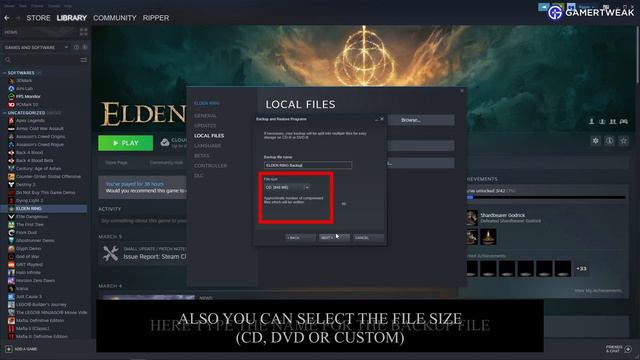Image resolution: width=640 pixels, height=360 pixels.
Task: Select Halo Infinite in the library
Action: pyautogui.click(x=28, y=272)
